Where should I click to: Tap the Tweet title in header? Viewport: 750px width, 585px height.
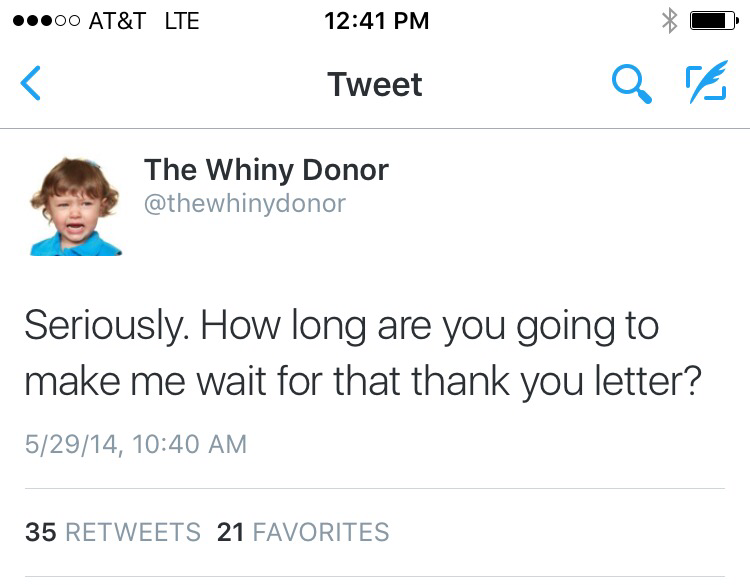375,85
